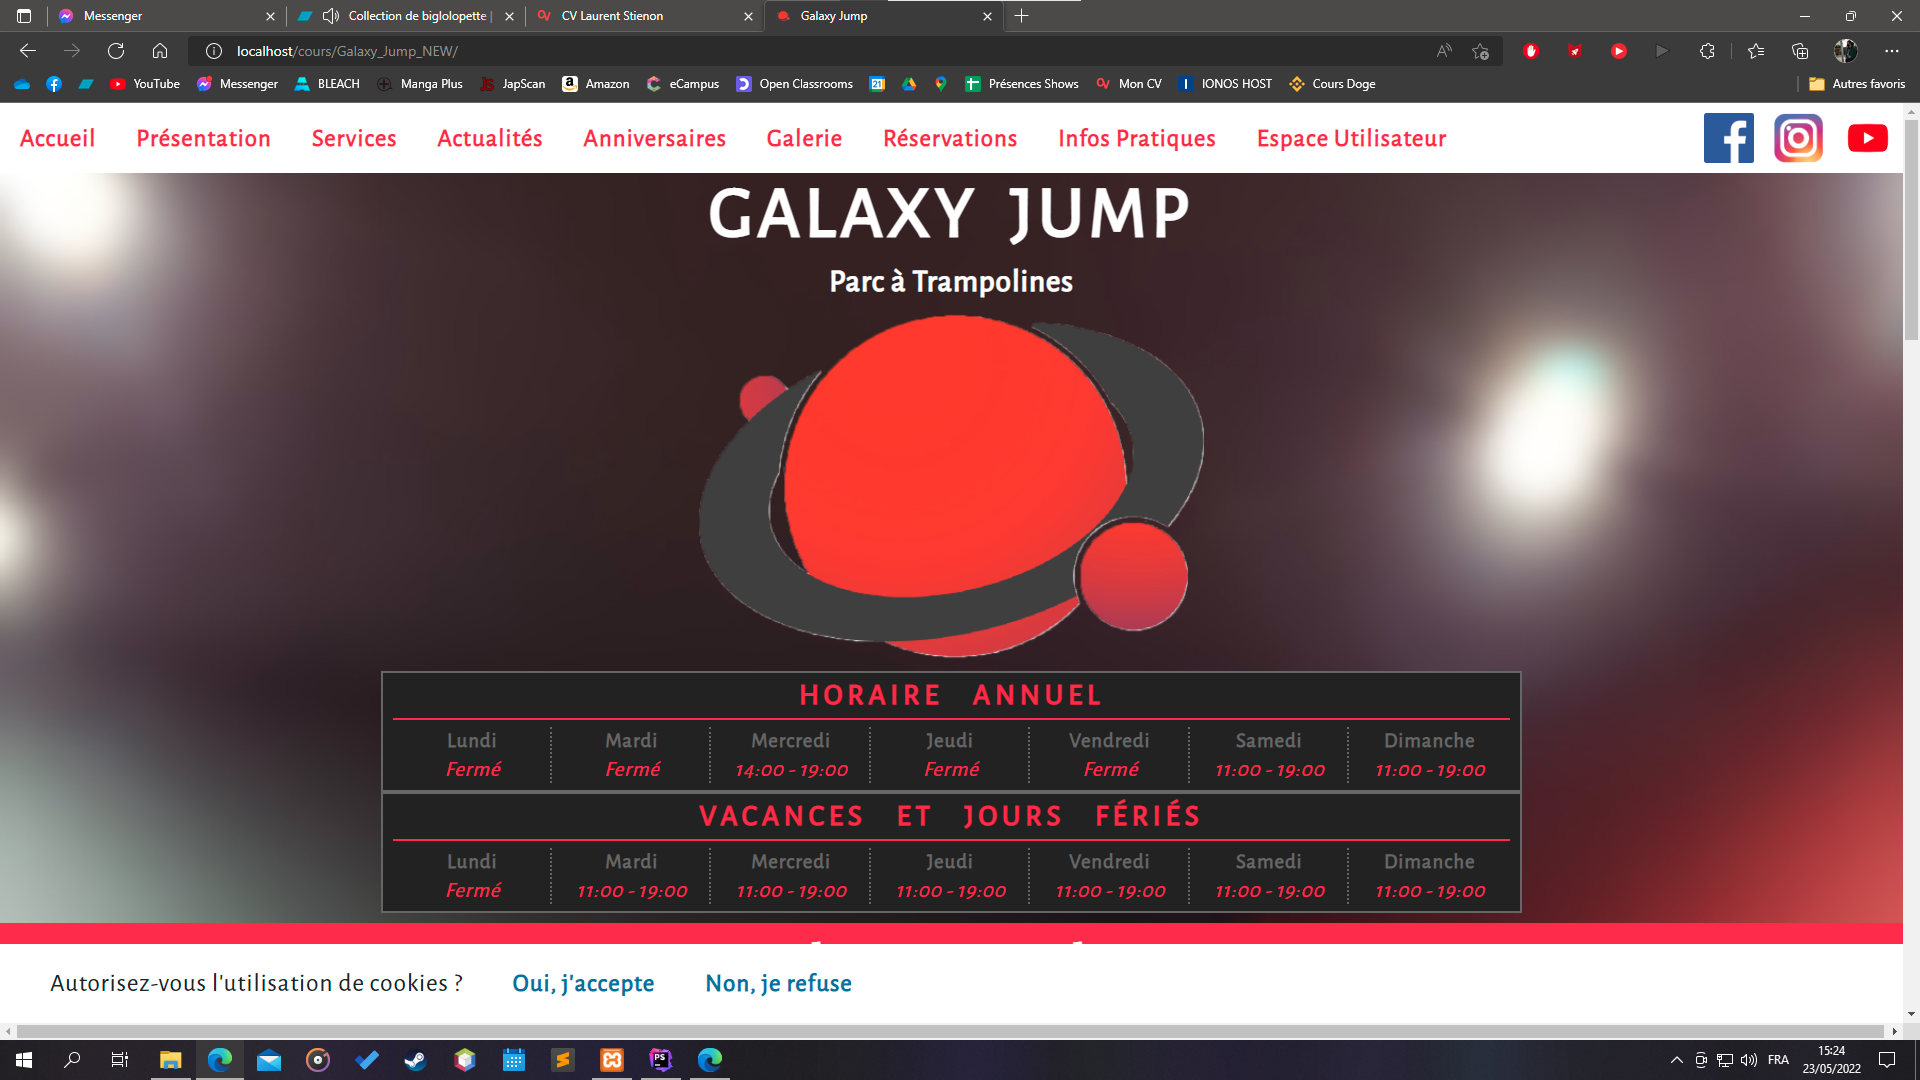Viewport: 1920px width, 1080px height.
Task: Navigate to the Galerie section
Action: tap(804, 138)
